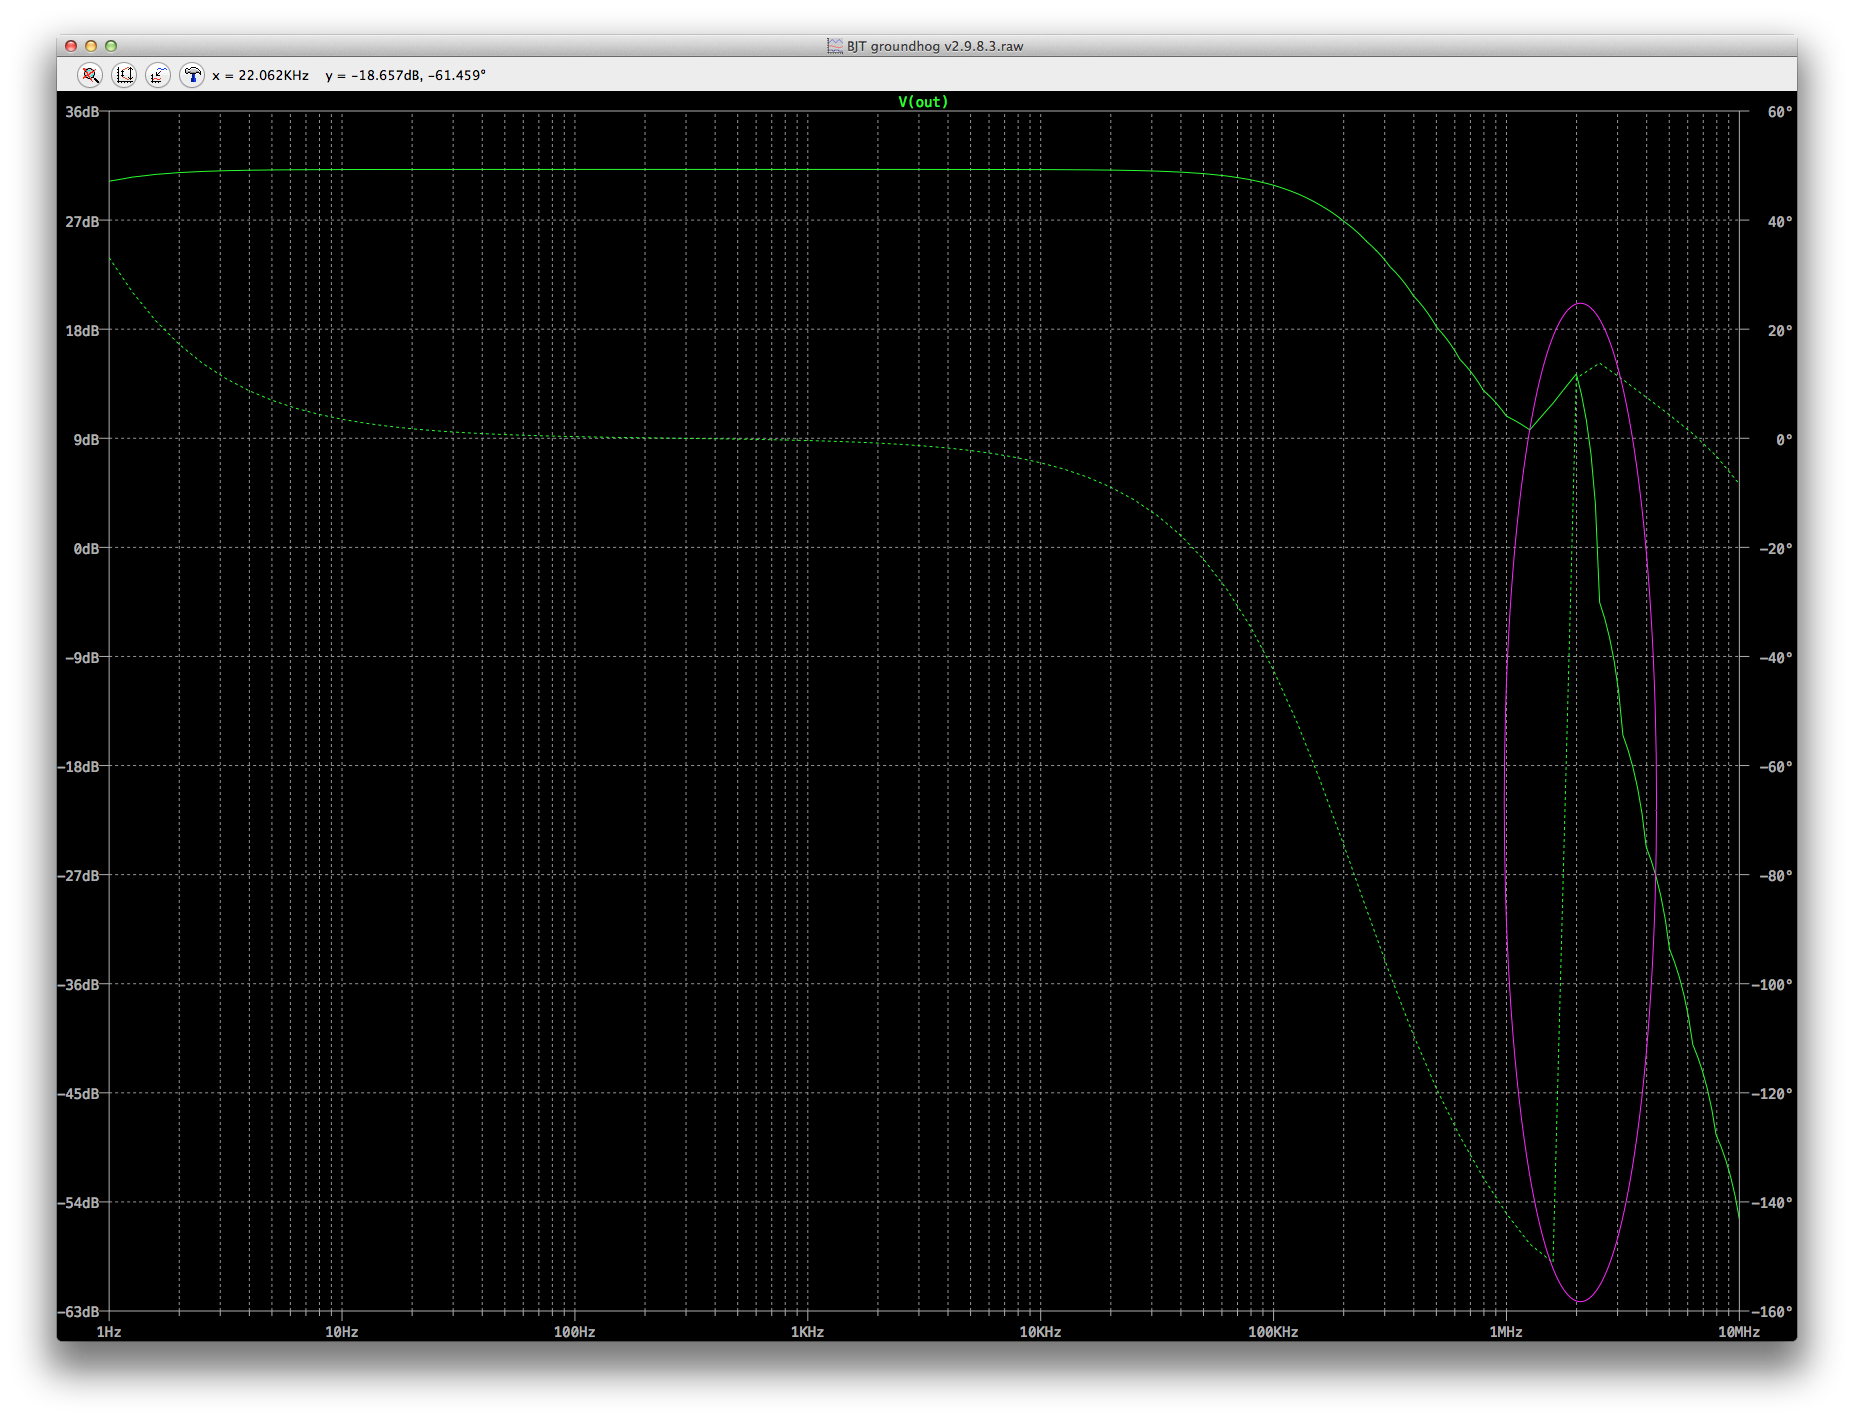Minimize the window with yellow button
This screenshot has height=1420, width=1854.
pos(91,46)
